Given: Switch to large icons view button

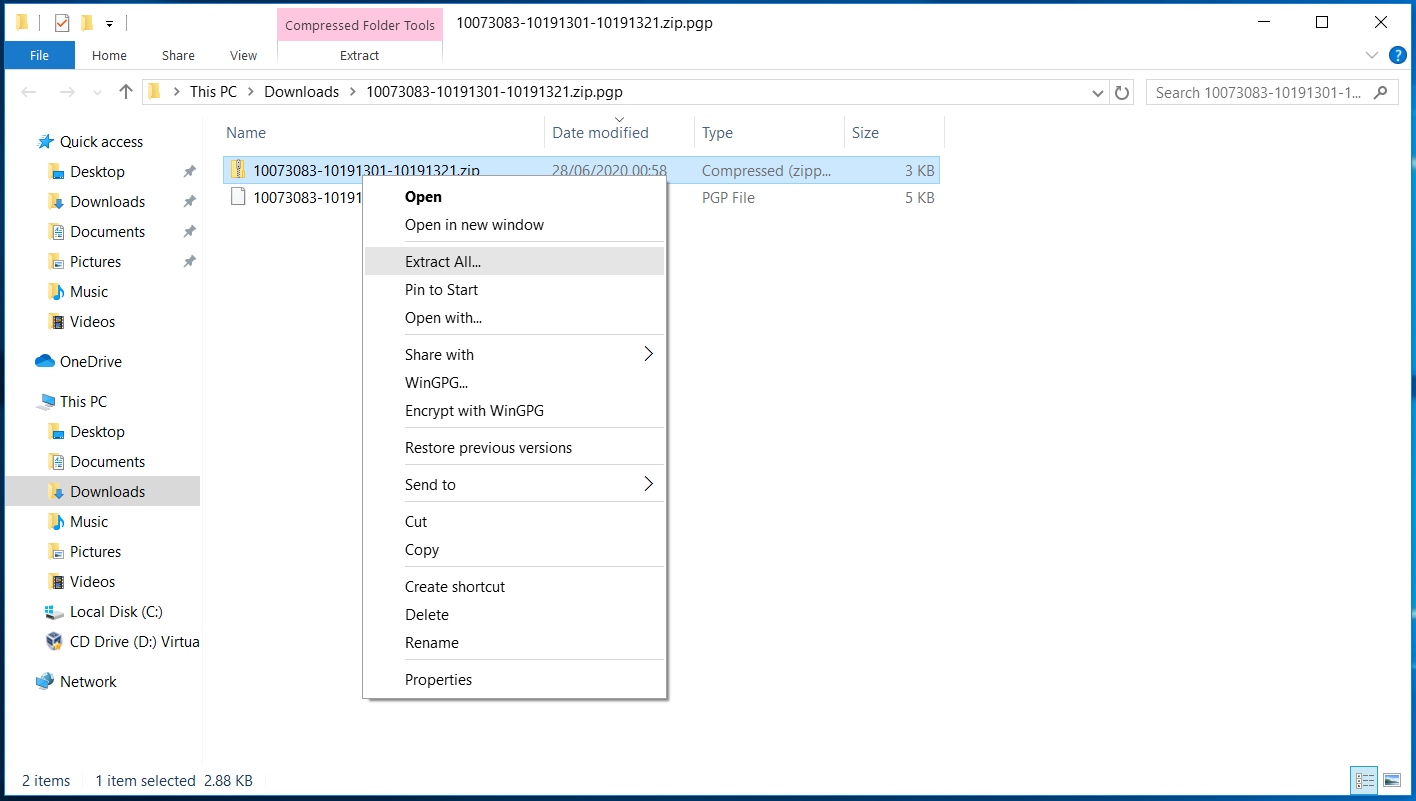Looking at the screenshot, I should (1391, 780).
